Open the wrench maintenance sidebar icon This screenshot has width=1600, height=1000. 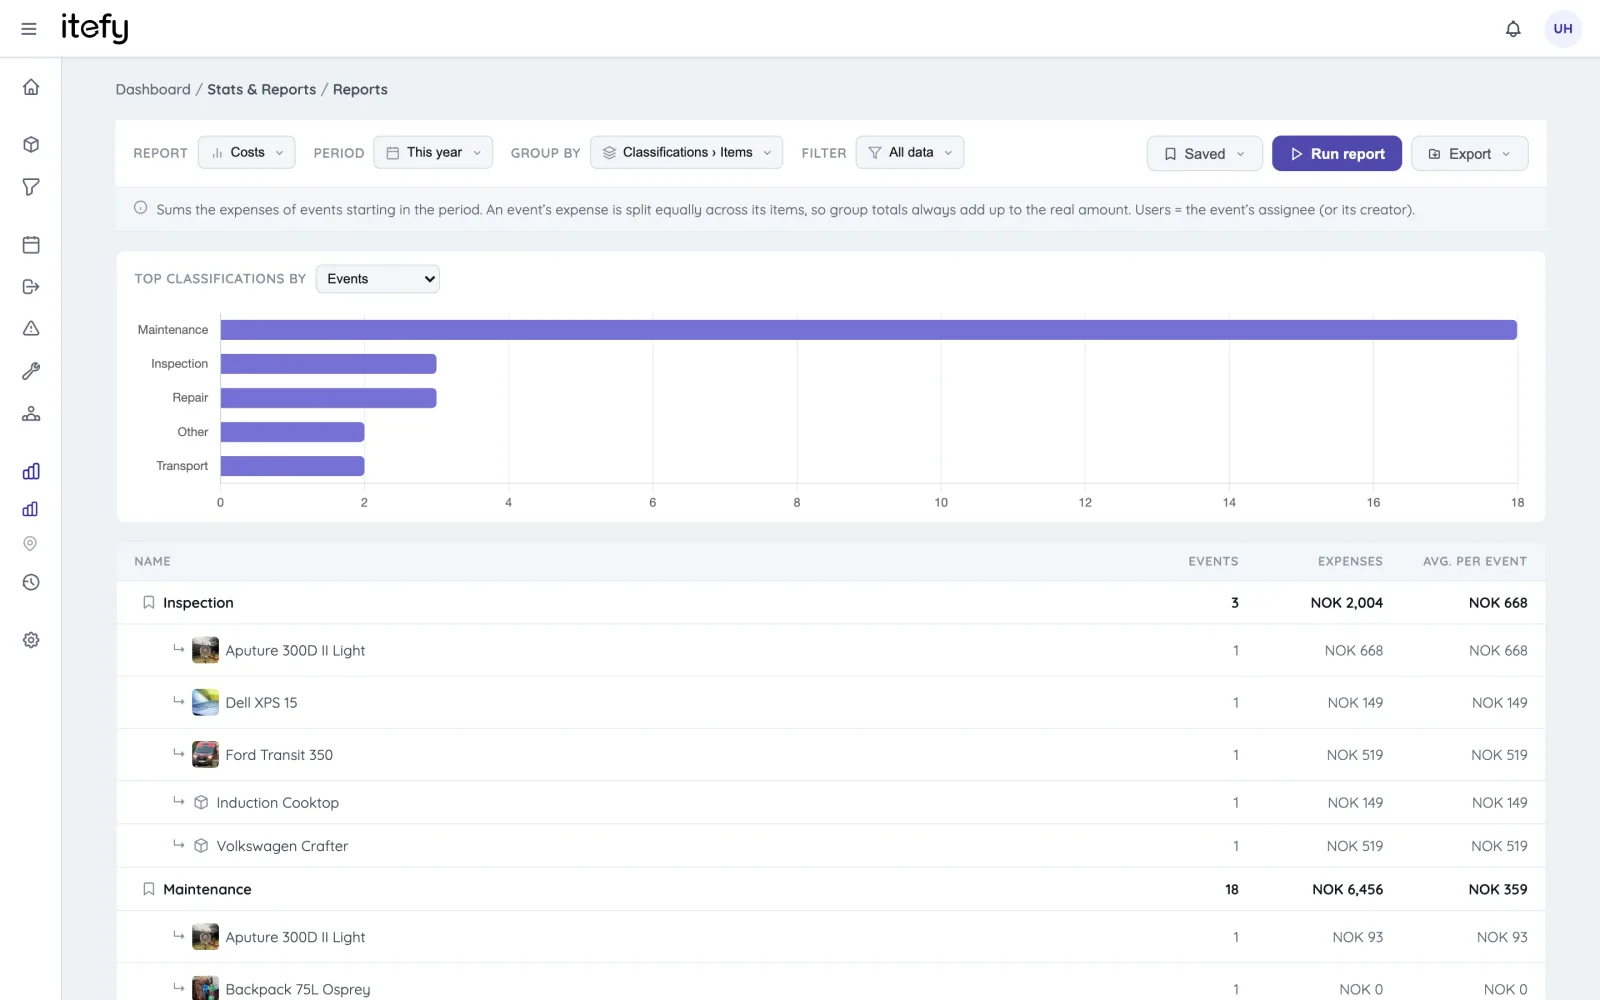tap(31, 371)
